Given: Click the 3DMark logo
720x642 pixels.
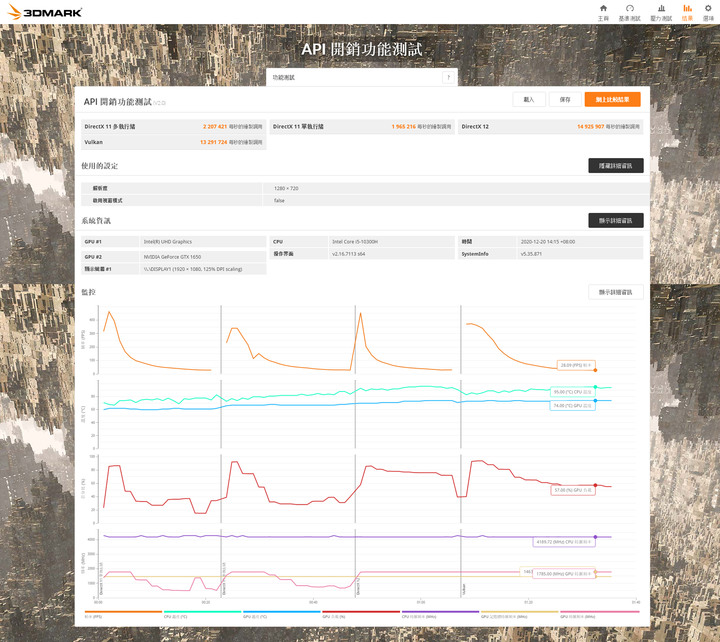Looking at the screenshot, I should [x=44, y=12].
